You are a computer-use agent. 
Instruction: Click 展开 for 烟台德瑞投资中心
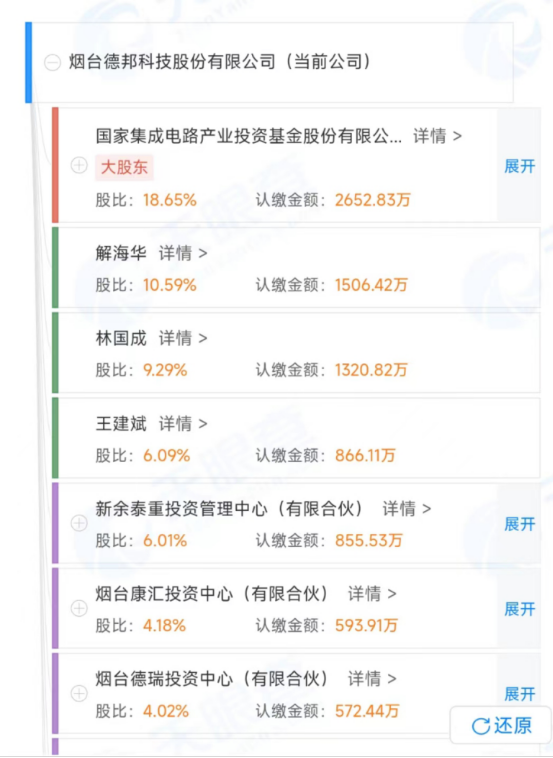[520, 694]
